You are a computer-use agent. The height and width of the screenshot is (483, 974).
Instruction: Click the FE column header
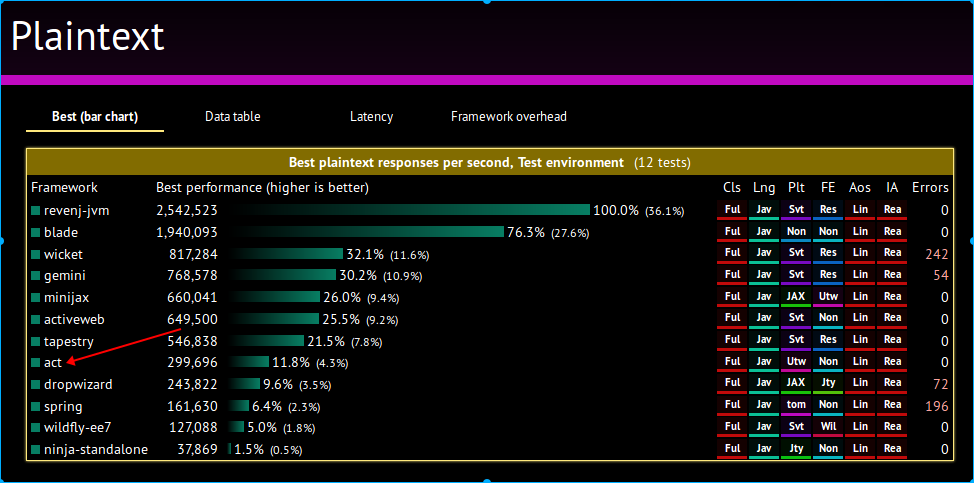[x=828, y=187]
